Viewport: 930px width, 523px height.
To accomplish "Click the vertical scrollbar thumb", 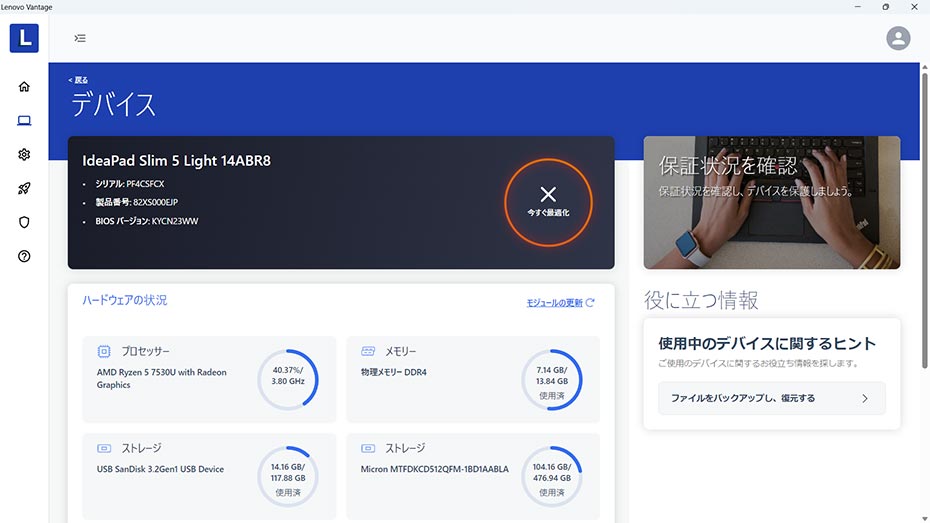I will pos(924,219).
